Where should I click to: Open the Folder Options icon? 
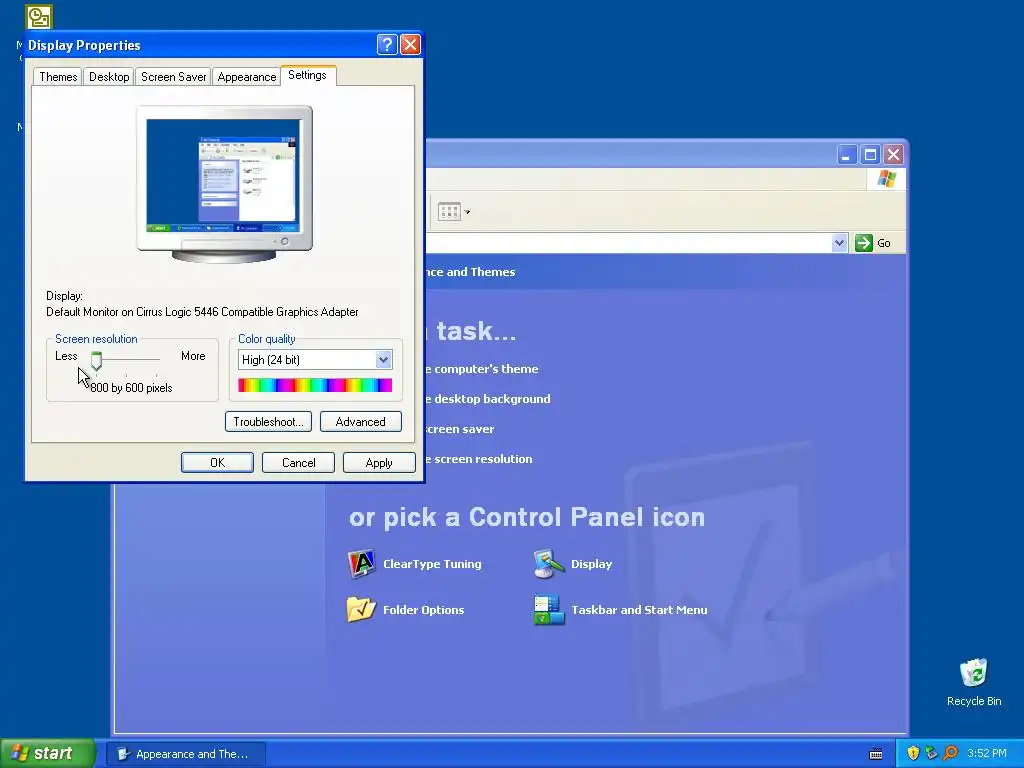click(x=361, y=609)
